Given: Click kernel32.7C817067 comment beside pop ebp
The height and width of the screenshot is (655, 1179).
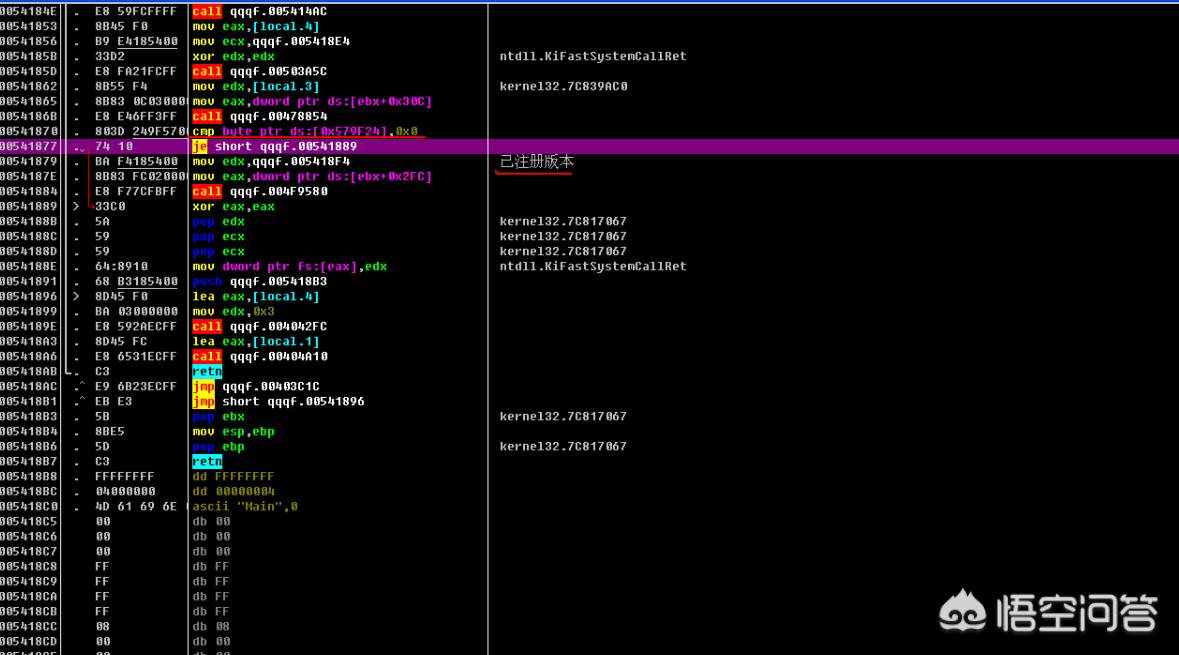Looking at the screenshot, I should 563,447.
